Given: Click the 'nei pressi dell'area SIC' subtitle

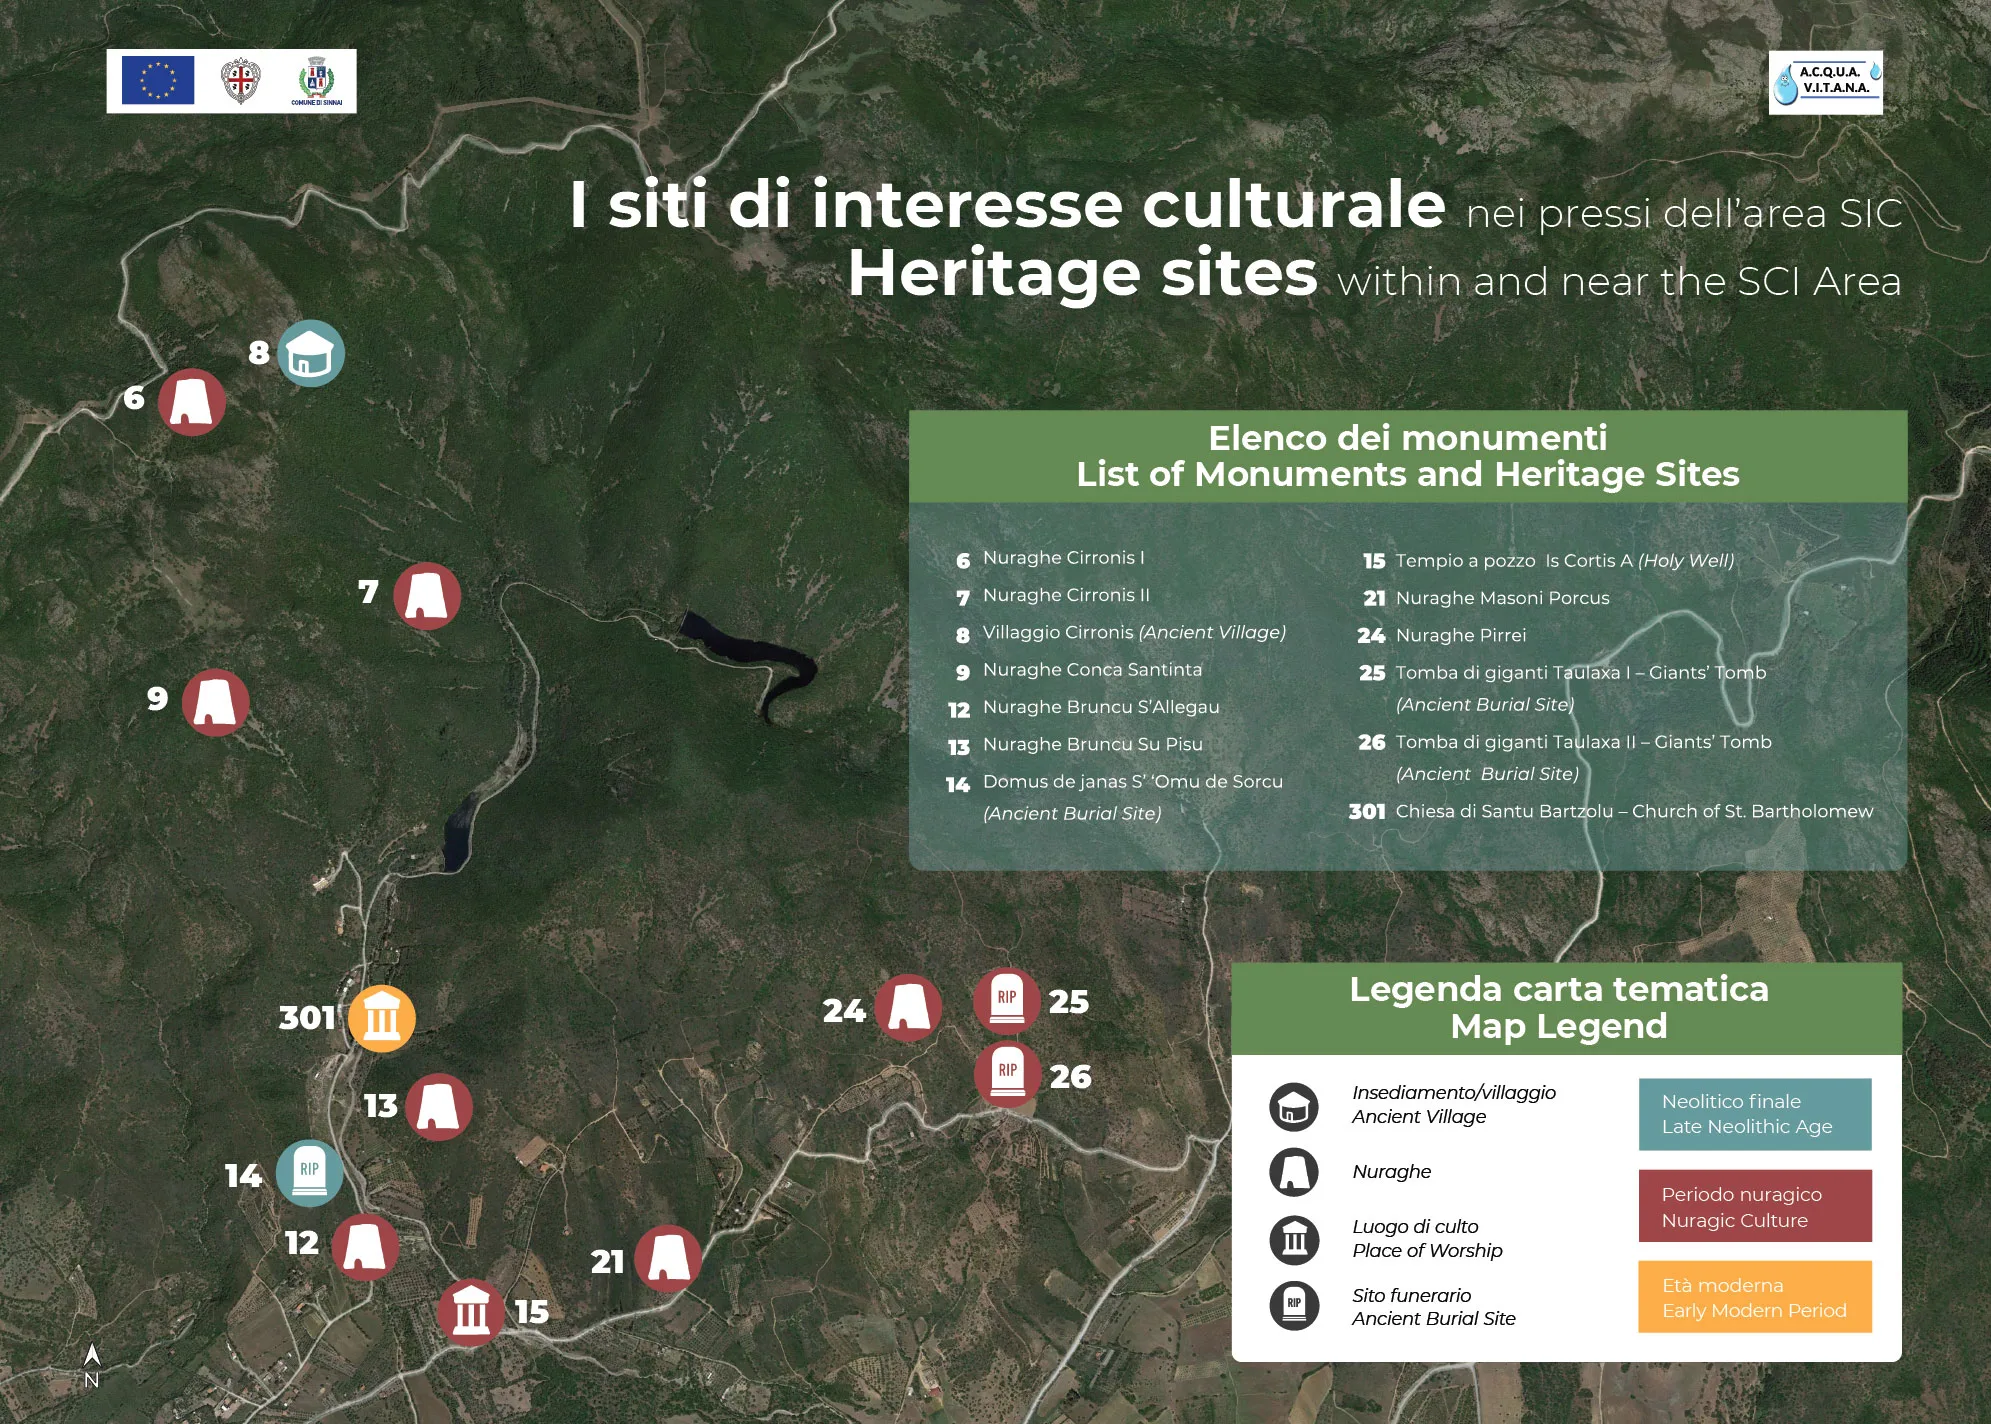Looking at the screenshot, I should (x=1684, y=214).
